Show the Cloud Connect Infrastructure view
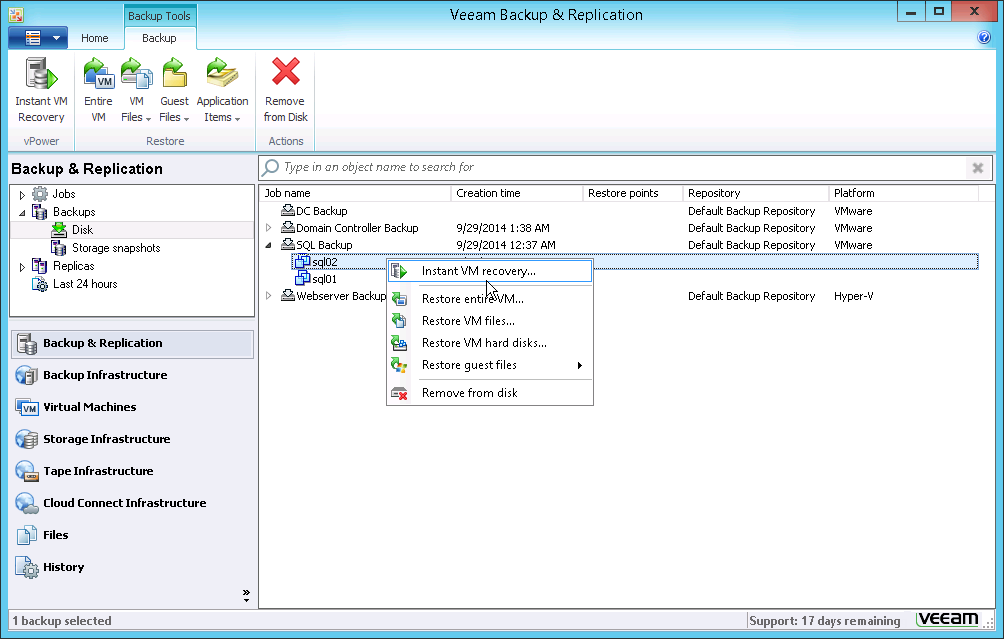Image resolution: width=1004 pixels, height=639 pixels. 133,503
